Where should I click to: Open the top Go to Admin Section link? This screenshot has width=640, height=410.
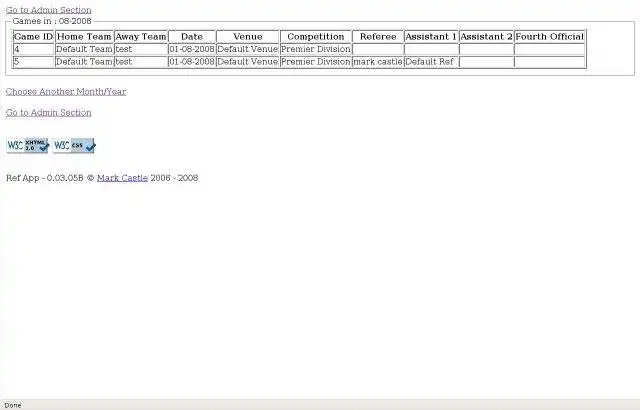(49, 10)
